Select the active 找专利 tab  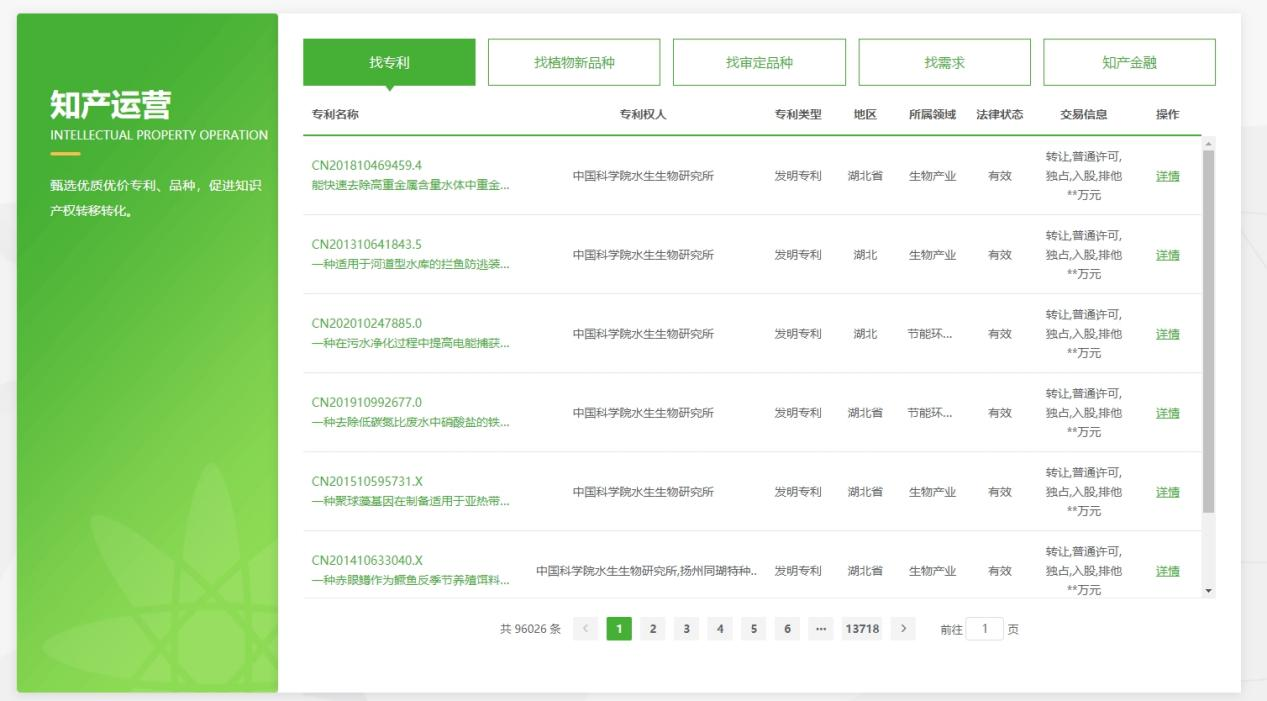click(x=387, y=61)
